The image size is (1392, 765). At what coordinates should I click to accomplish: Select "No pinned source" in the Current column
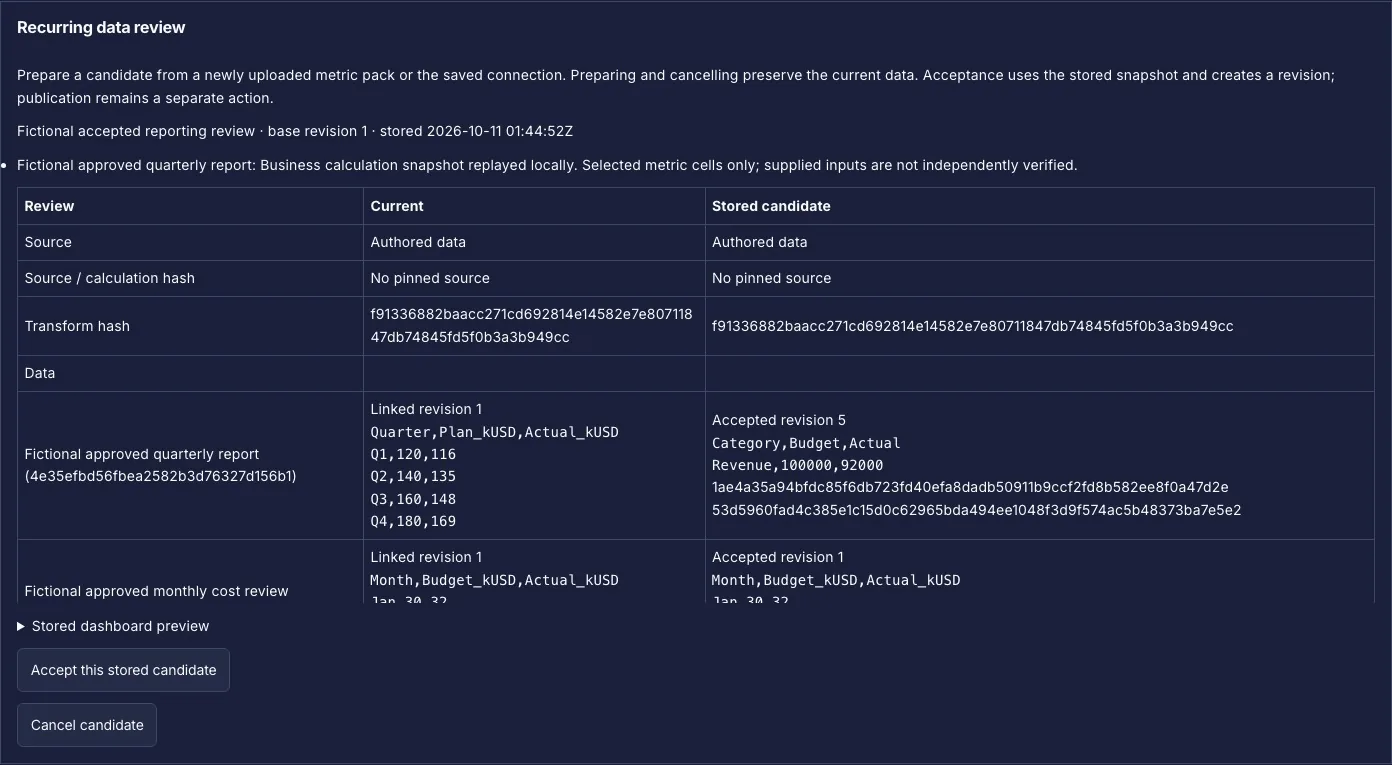coord(430,278)
